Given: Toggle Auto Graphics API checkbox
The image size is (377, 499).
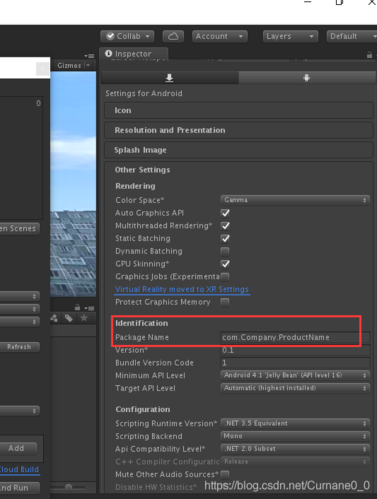Looking at the screenshot, I should pos(225,213).
